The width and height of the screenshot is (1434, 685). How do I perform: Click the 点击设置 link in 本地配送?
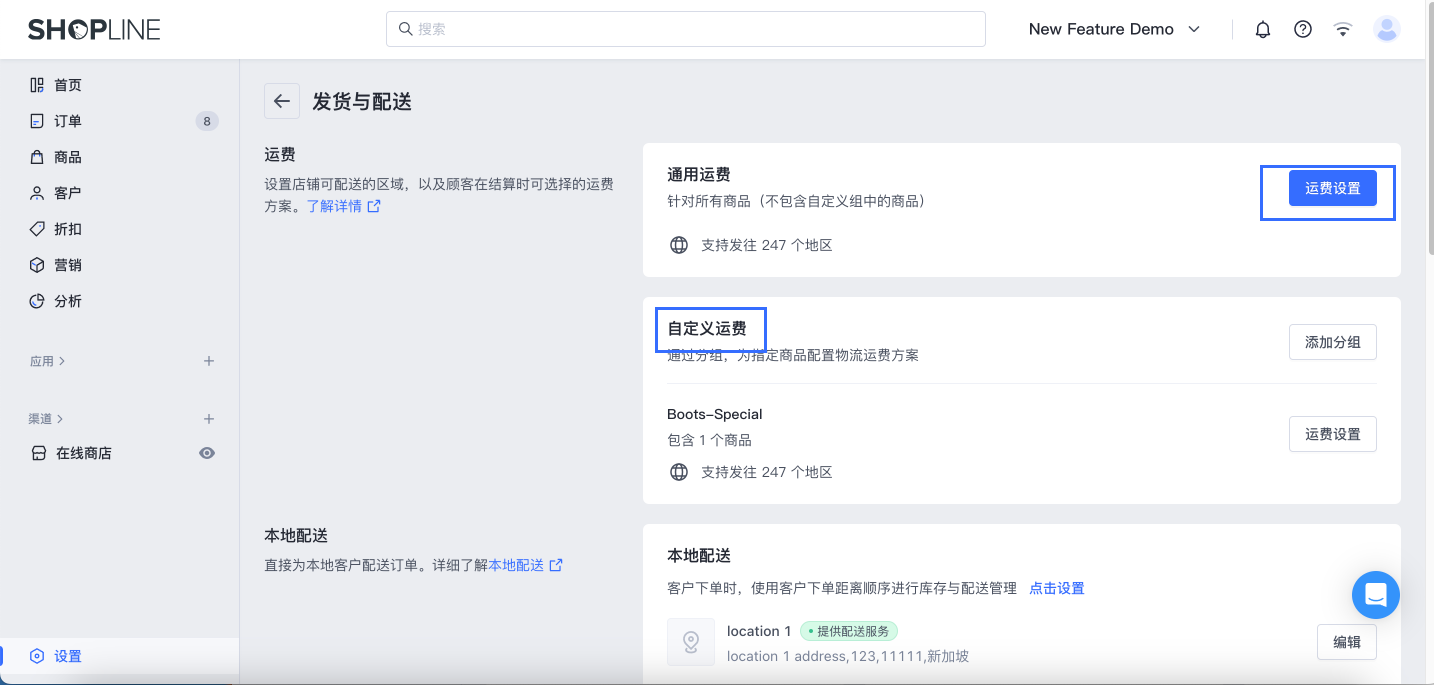click(1057, 588)
